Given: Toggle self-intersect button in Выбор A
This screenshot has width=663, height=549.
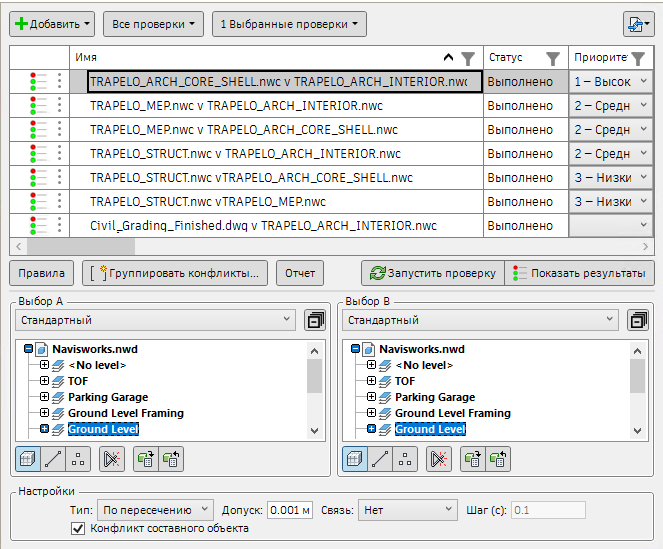Looking at the screenshot, I should point(112,459).
